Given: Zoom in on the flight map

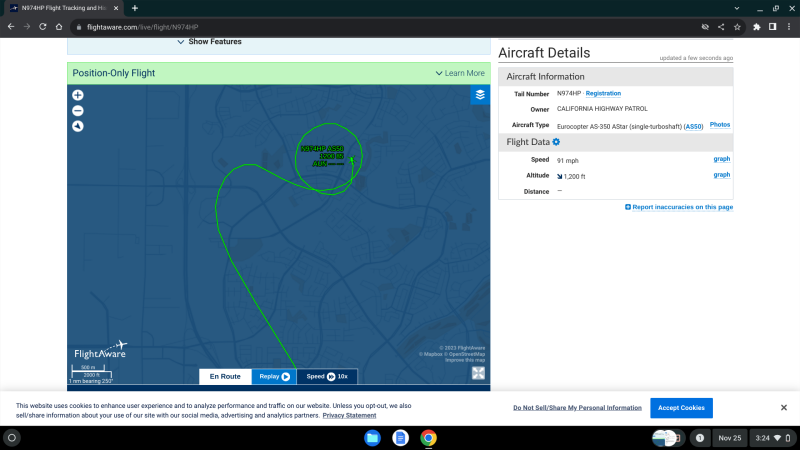Looking at the screenshot, I should (78, 95).
